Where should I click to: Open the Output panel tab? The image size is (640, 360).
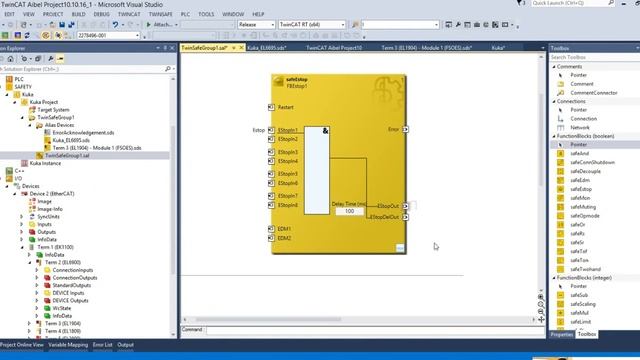coord(125,345)
